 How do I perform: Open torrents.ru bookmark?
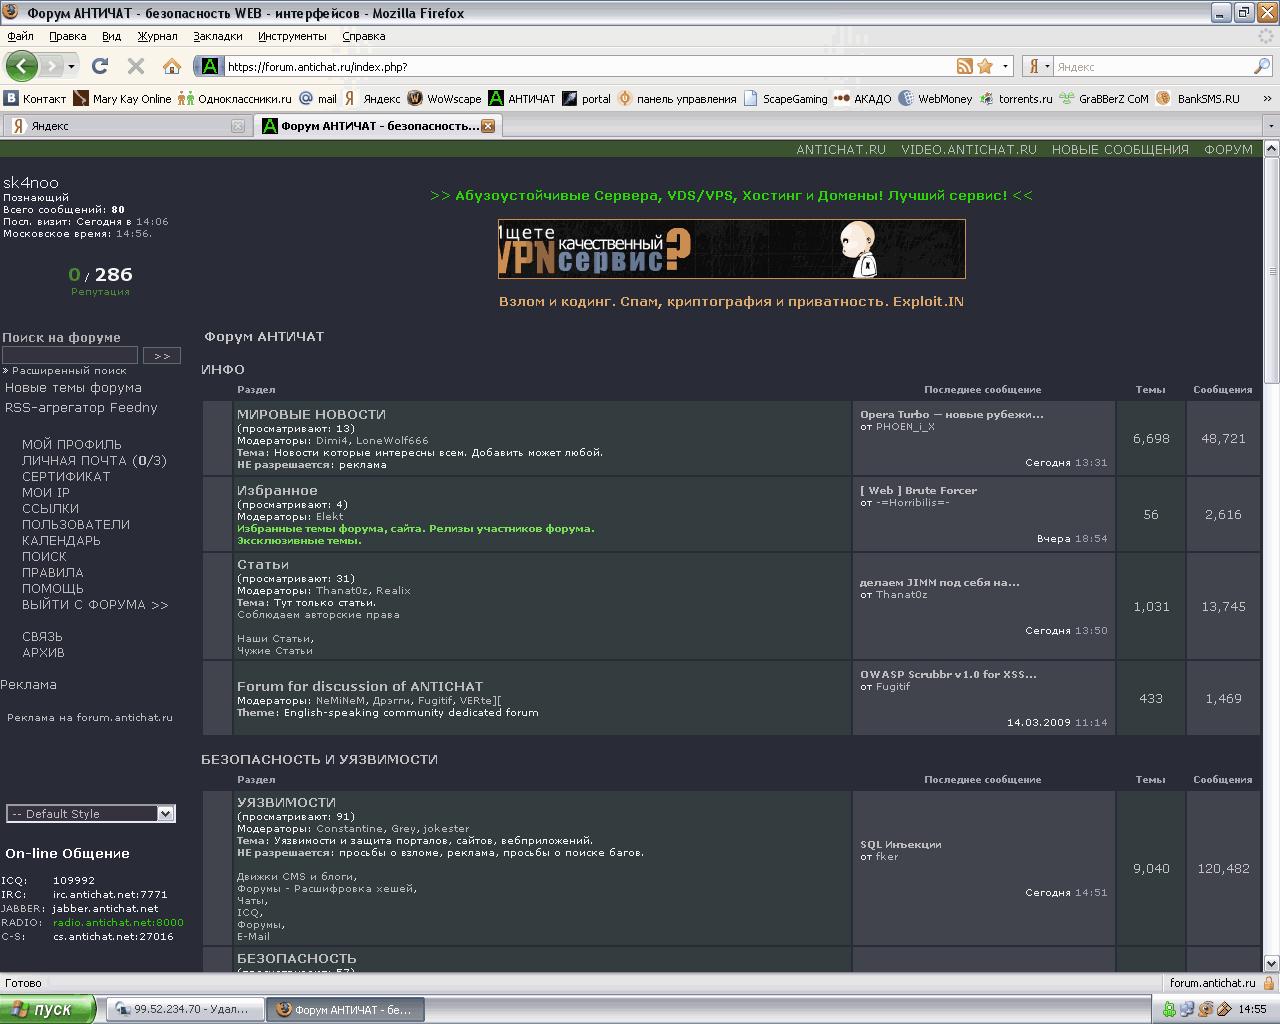tap(1016, 99)
